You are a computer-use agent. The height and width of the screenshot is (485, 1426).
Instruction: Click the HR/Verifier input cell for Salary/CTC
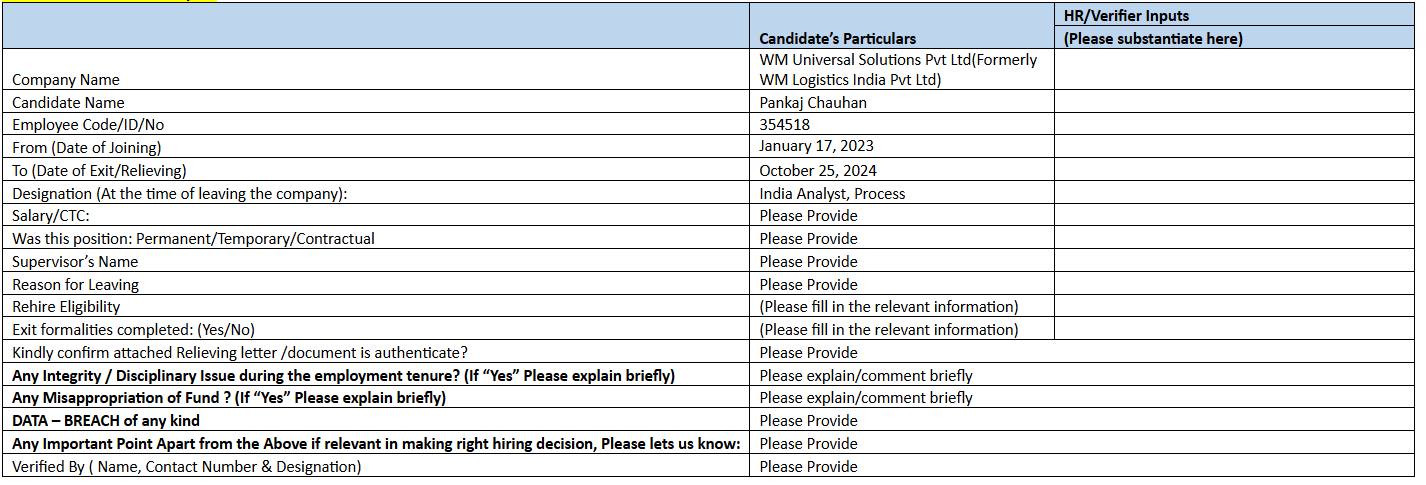tap(1234, 216)
